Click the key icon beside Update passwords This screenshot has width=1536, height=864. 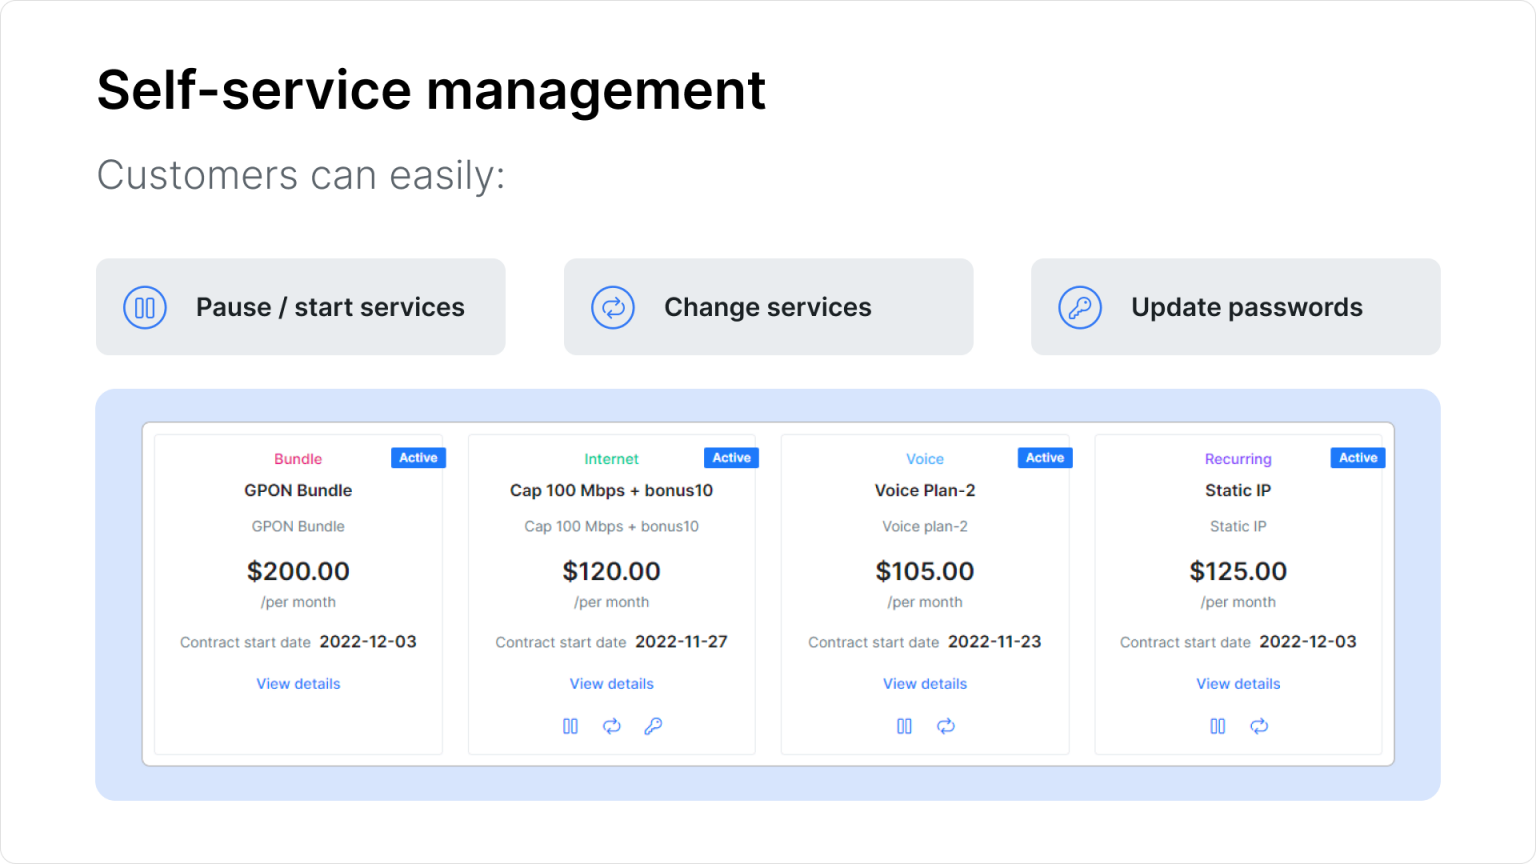[x=1080, y=307]
